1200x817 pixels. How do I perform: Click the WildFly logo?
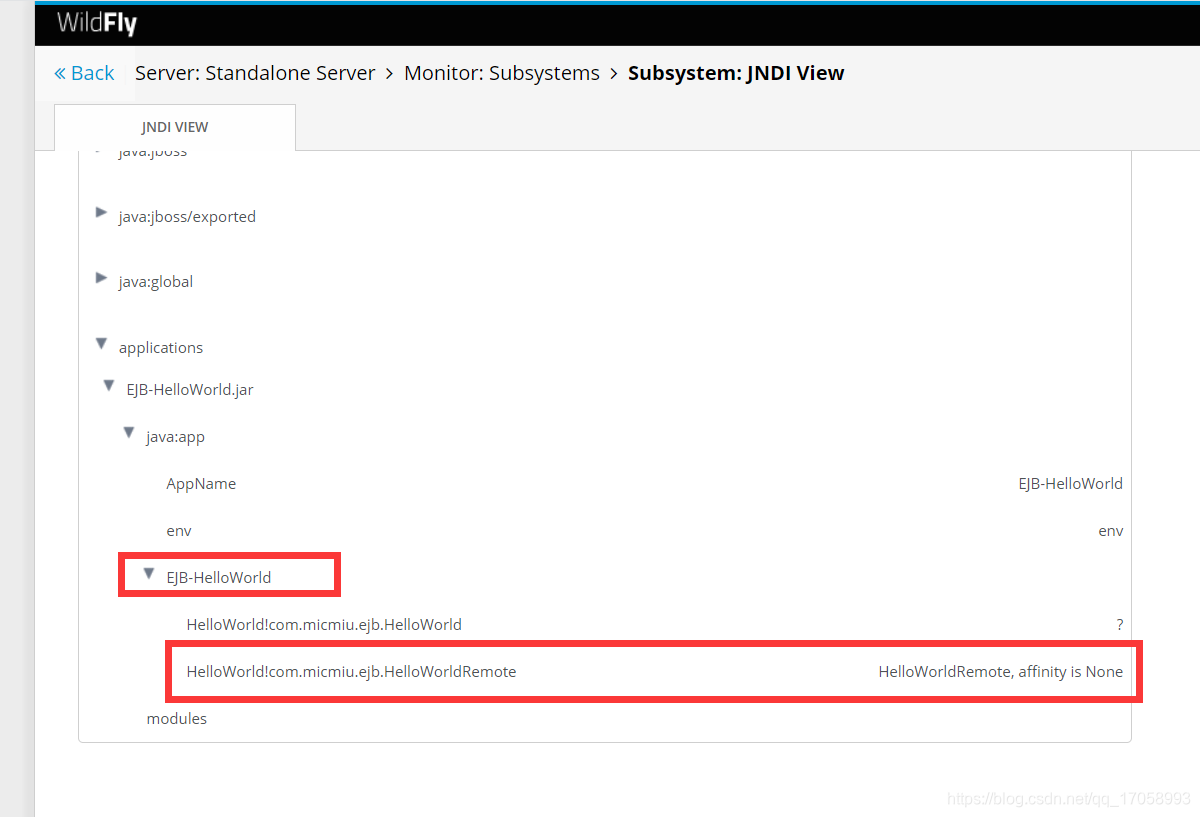pyautogui.click(x=97, y=22)
